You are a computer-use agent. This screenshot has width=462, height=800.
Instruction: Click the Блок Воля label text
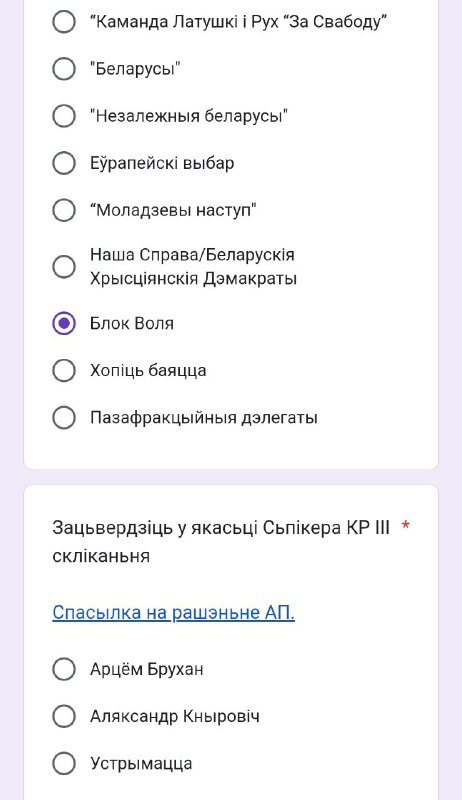[x=132, y=323]
